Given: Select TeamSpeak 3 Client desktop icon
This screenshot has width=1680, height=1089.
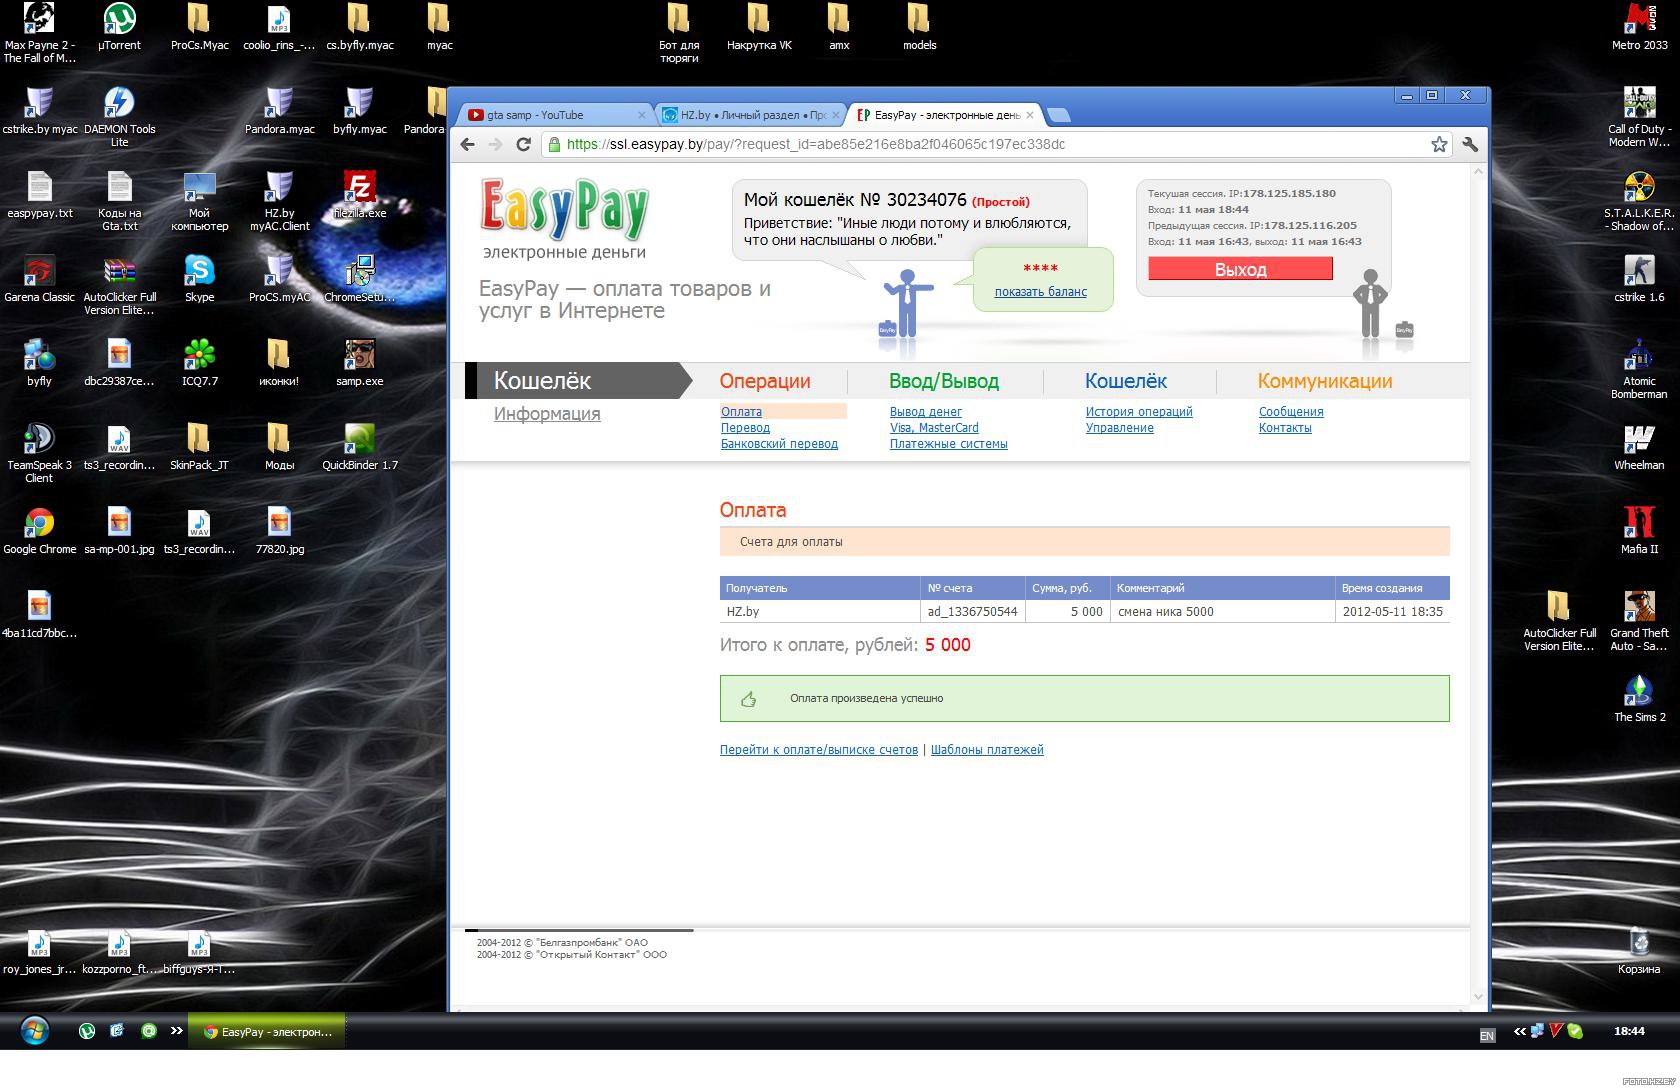Looking at the screenshot, I should [39, 453].
